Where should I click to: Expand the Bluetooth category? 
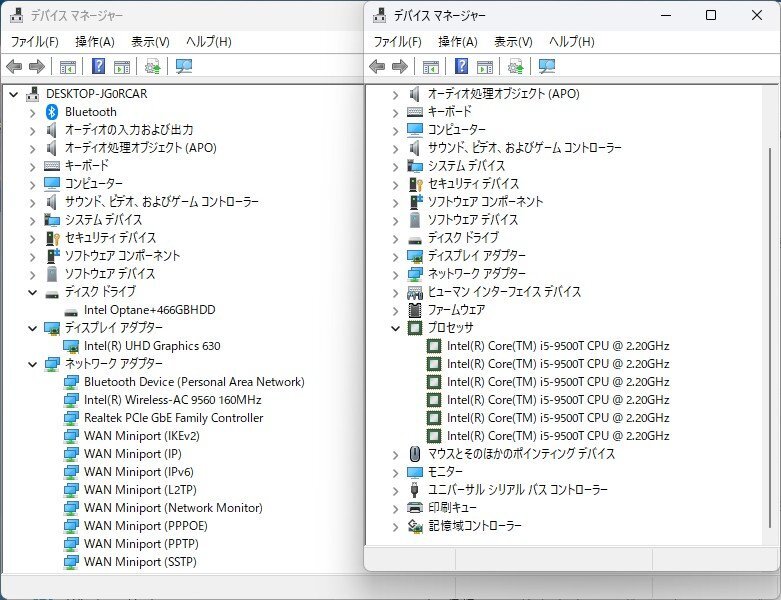click(x=32, y=112)
